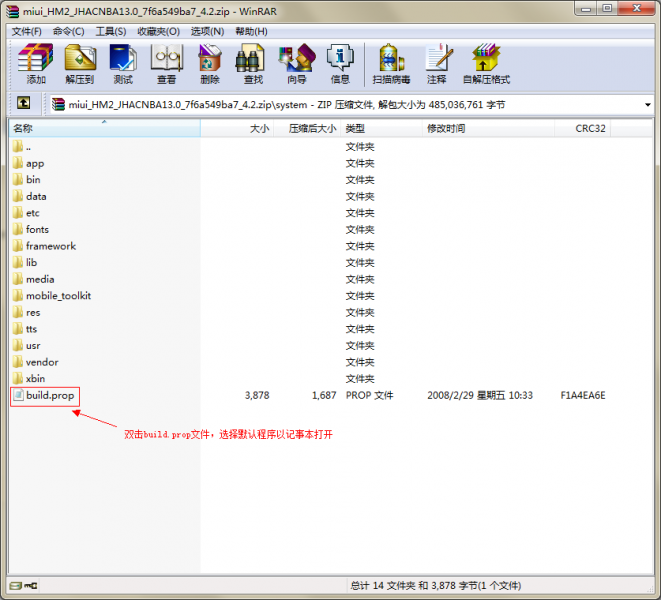The width and height of the screenshot is (661, 600).
Task: Expand the address path dropdown arrow
Action: [648, 105]
